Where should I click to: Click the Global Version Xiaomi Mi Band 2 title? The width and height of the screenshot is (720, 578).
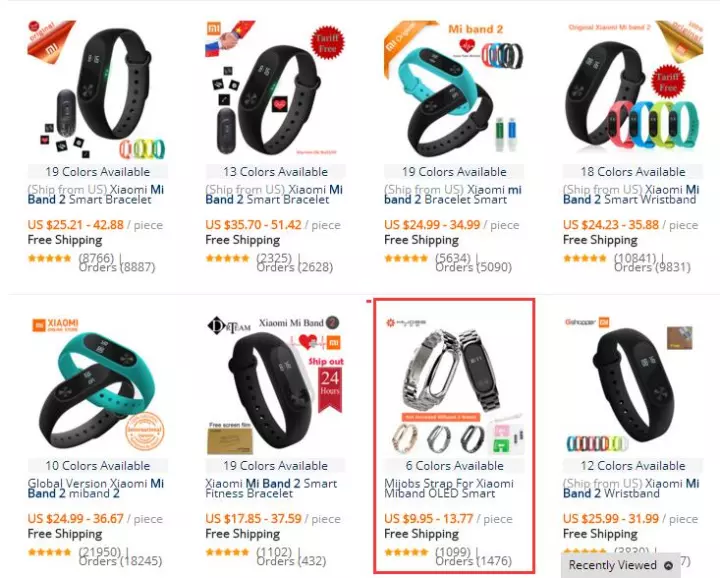pos(96,488)
